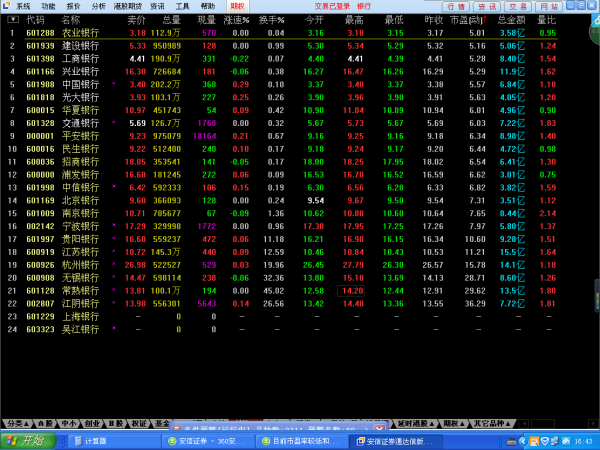
Task: Open the 资讯 menu
Action: coord(157,6)
